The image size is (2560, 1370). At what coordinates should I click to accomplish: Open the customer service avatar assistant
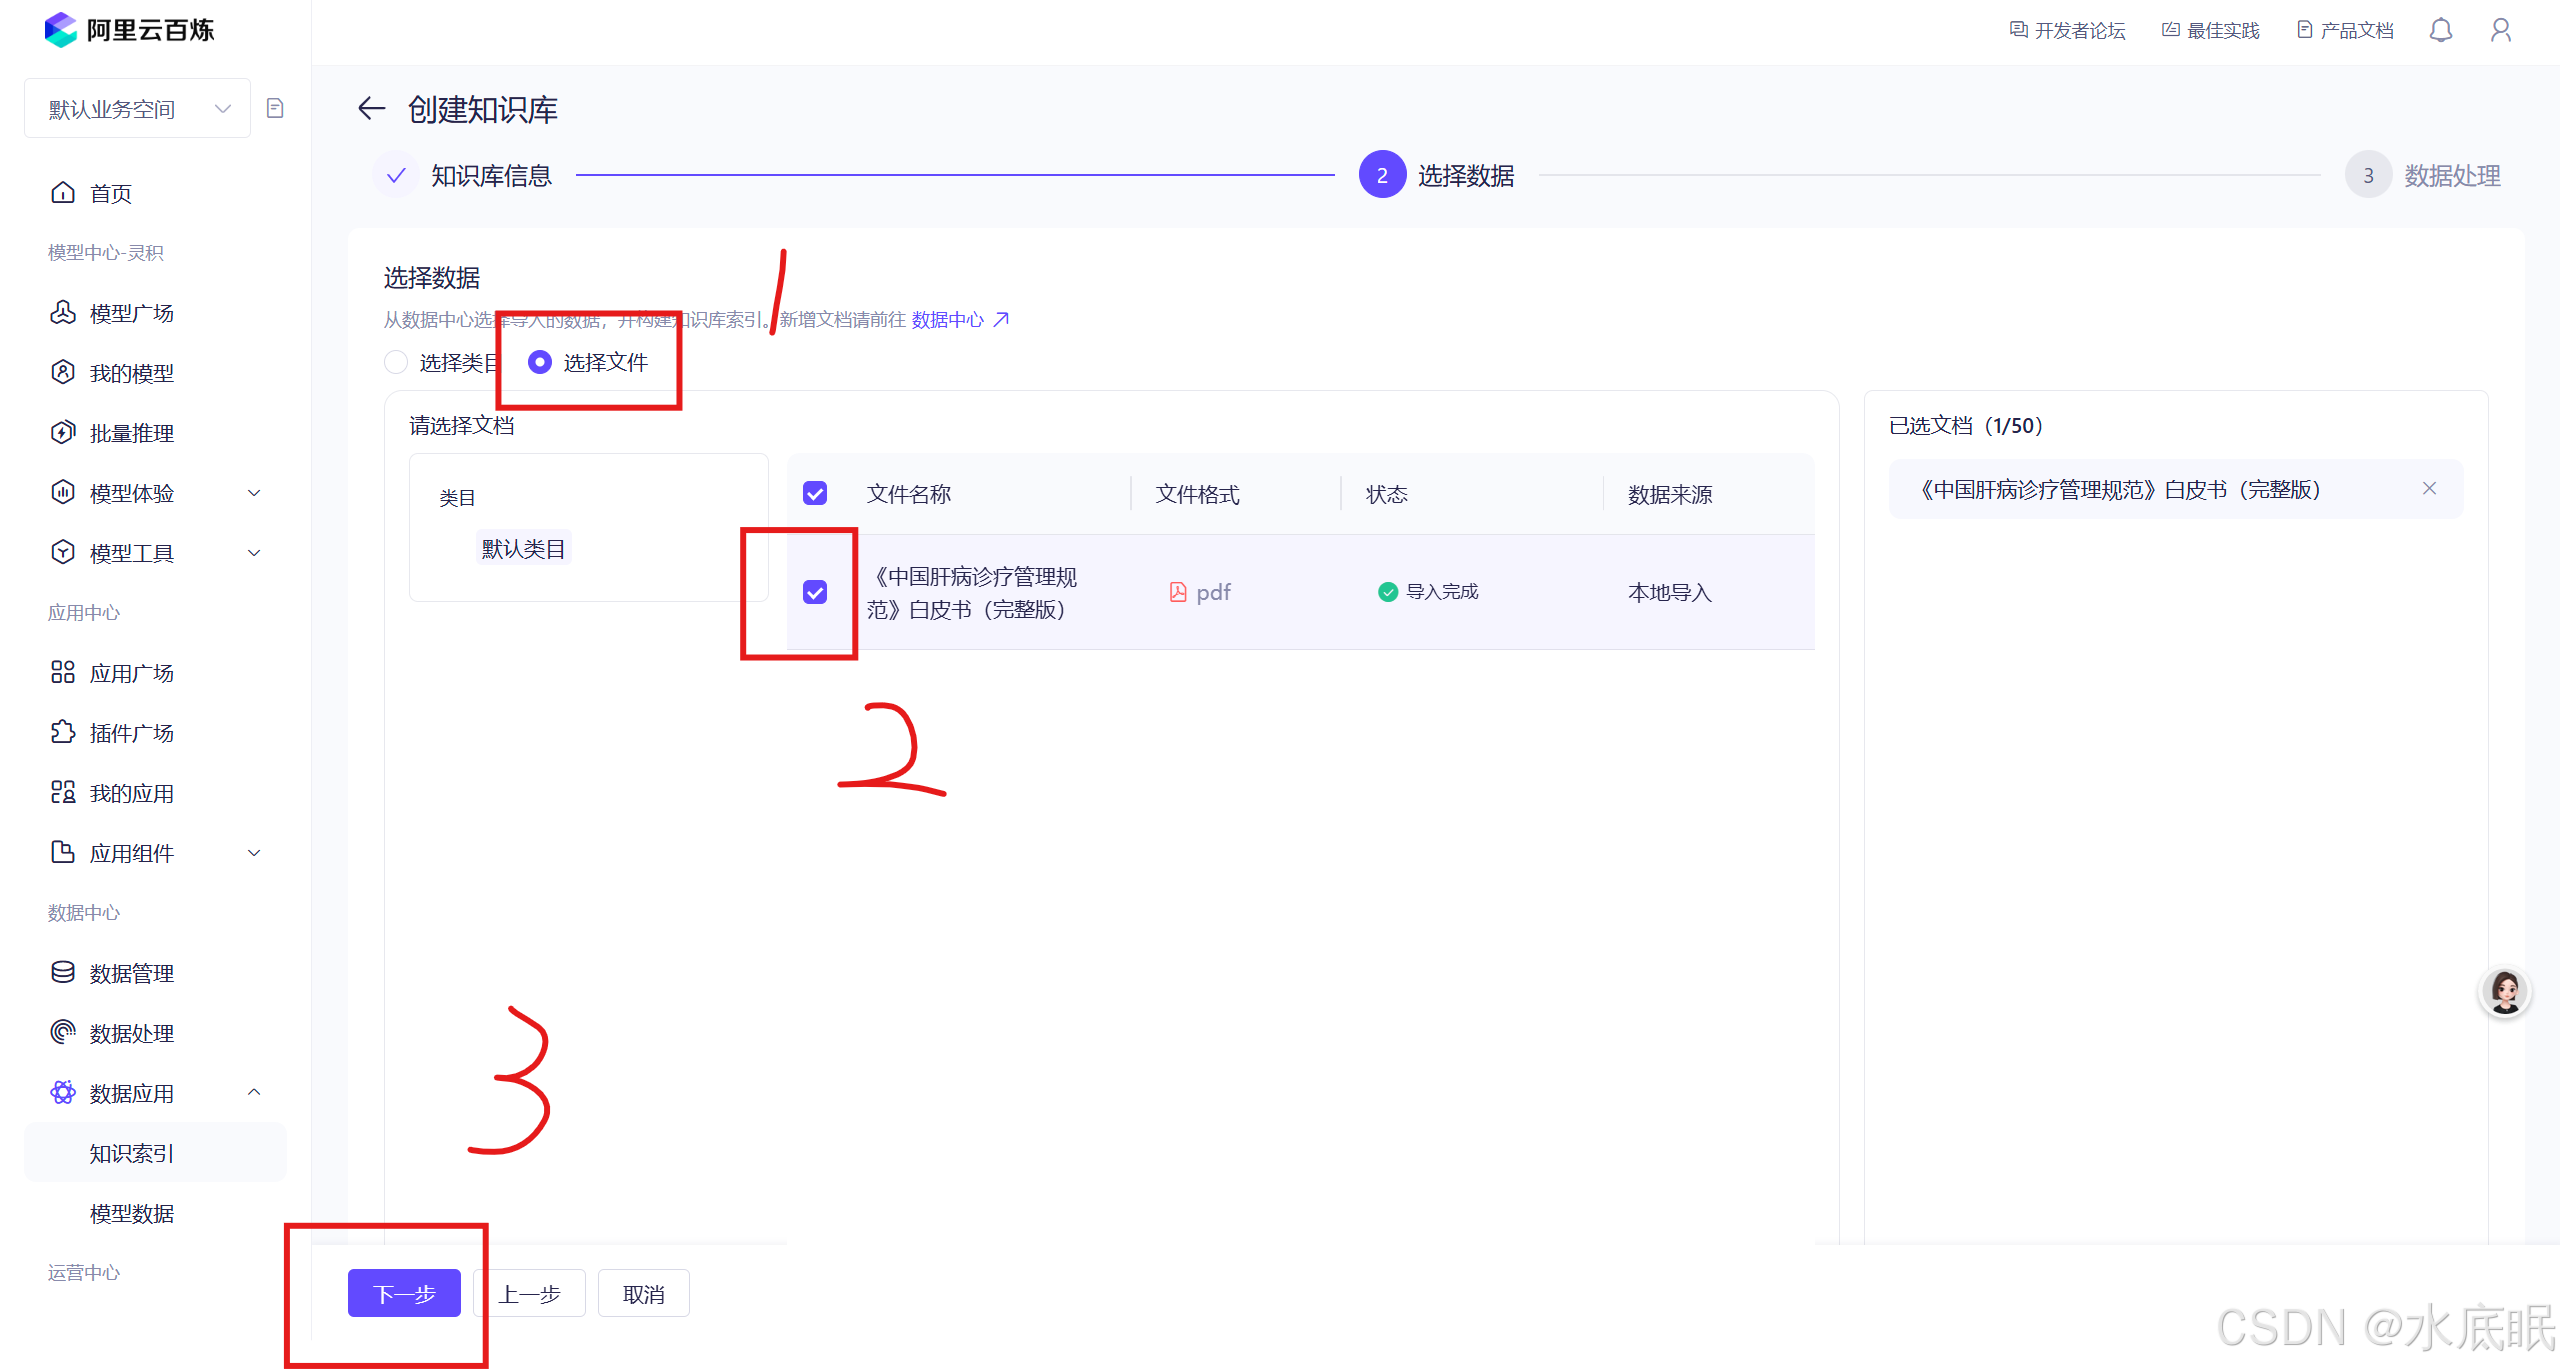[x=2504, y=992]
